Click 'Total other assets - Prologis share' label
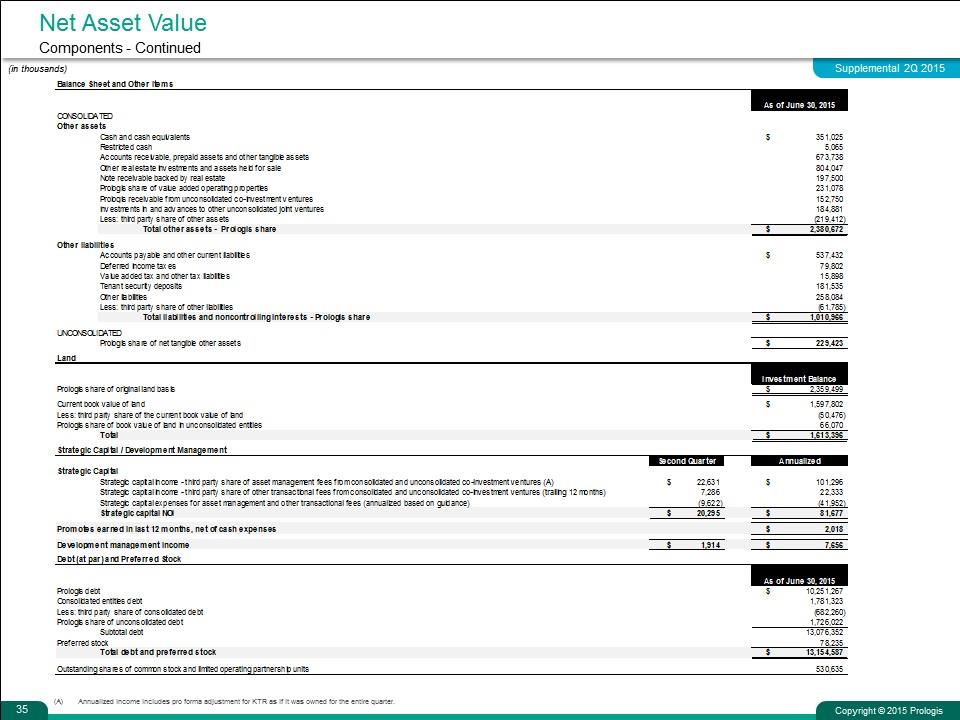The image size is (960, 720). click(x=209, y=229)
